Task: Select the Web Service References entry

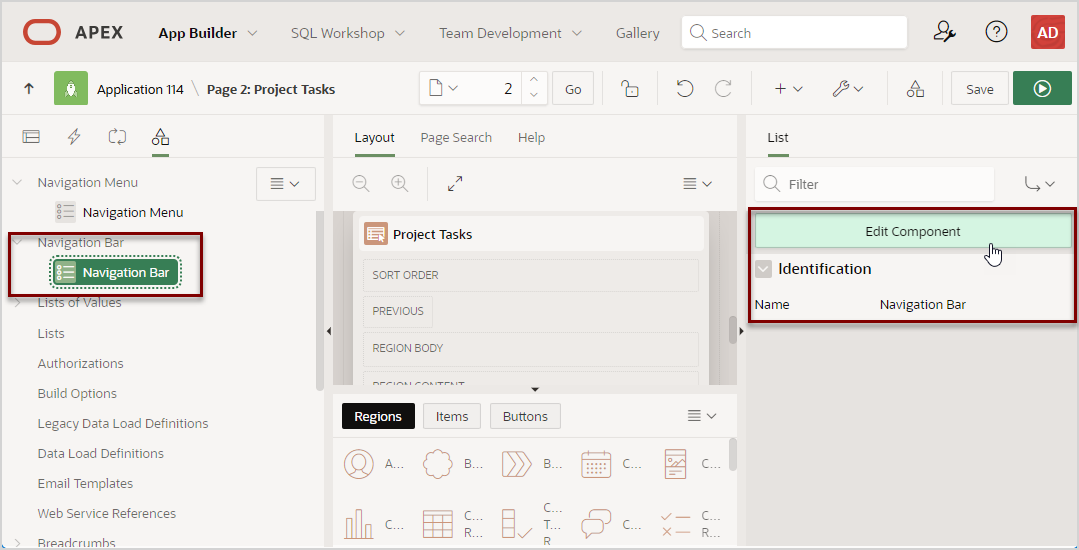Action: tap(107, 514)
